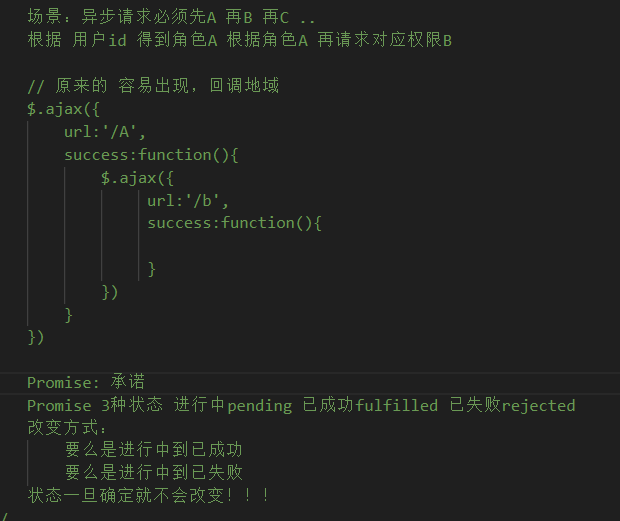Viewport: 620px width, 521px height.
Task: Click the word pending in status line
Action: click(260, 406)
